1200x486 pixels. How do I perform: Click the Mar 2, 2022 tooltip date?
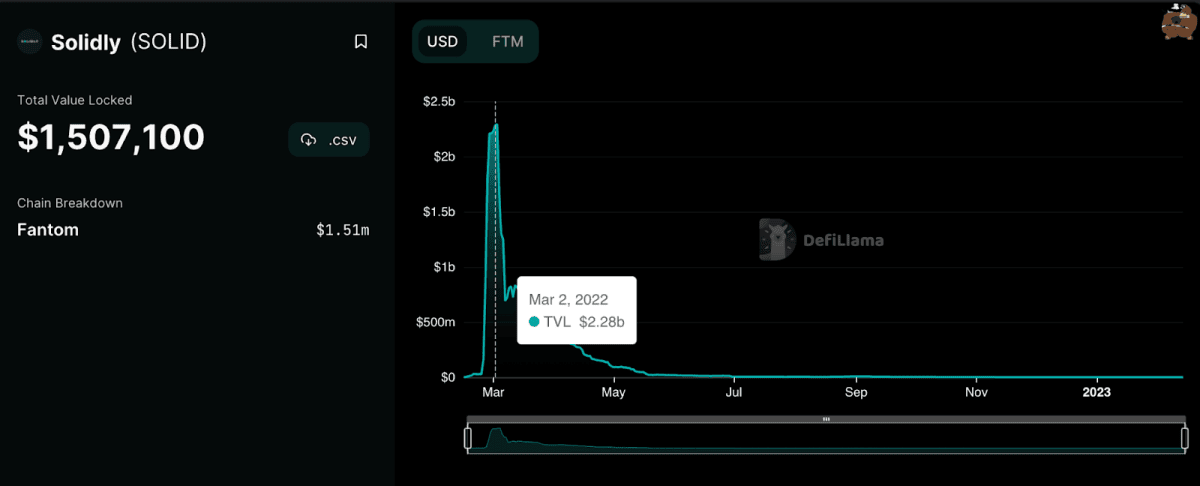click(x=568, y=299)
